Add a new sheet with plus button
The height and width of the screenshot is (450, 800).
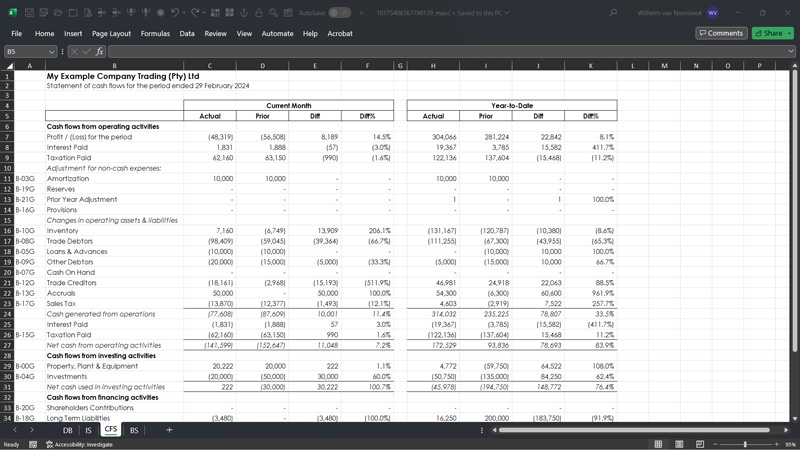tap(169, 430)
